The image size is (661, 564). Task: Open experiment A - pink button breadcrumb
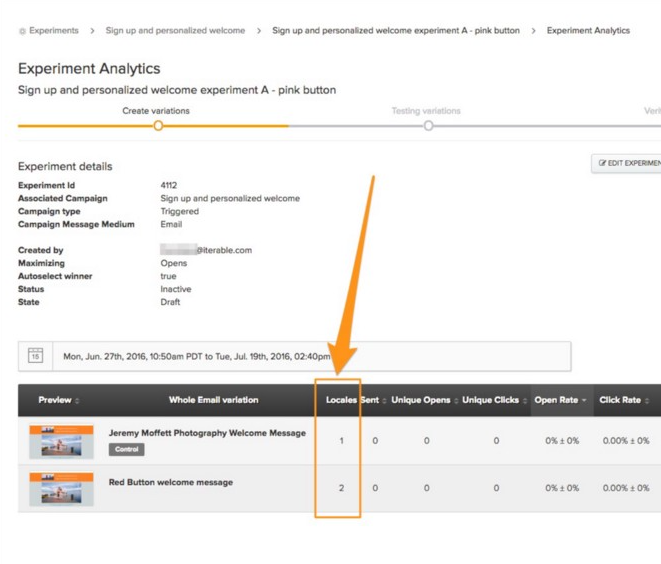[395, 31]
